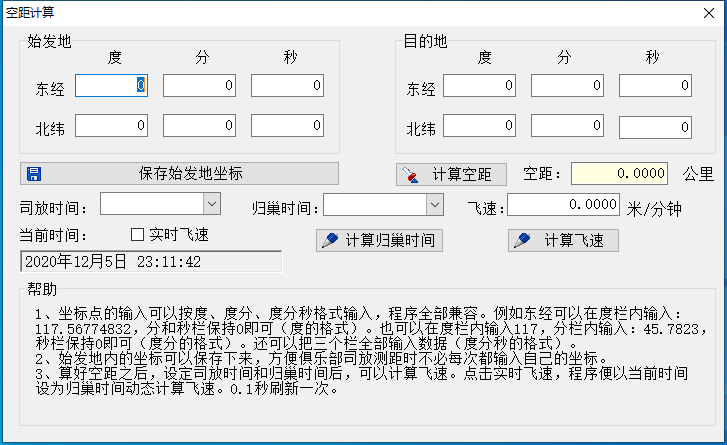Viewport: 727px width, 445px height.
Task: Focus 始发地 北纬 分 input field
Action: (199, 126)
